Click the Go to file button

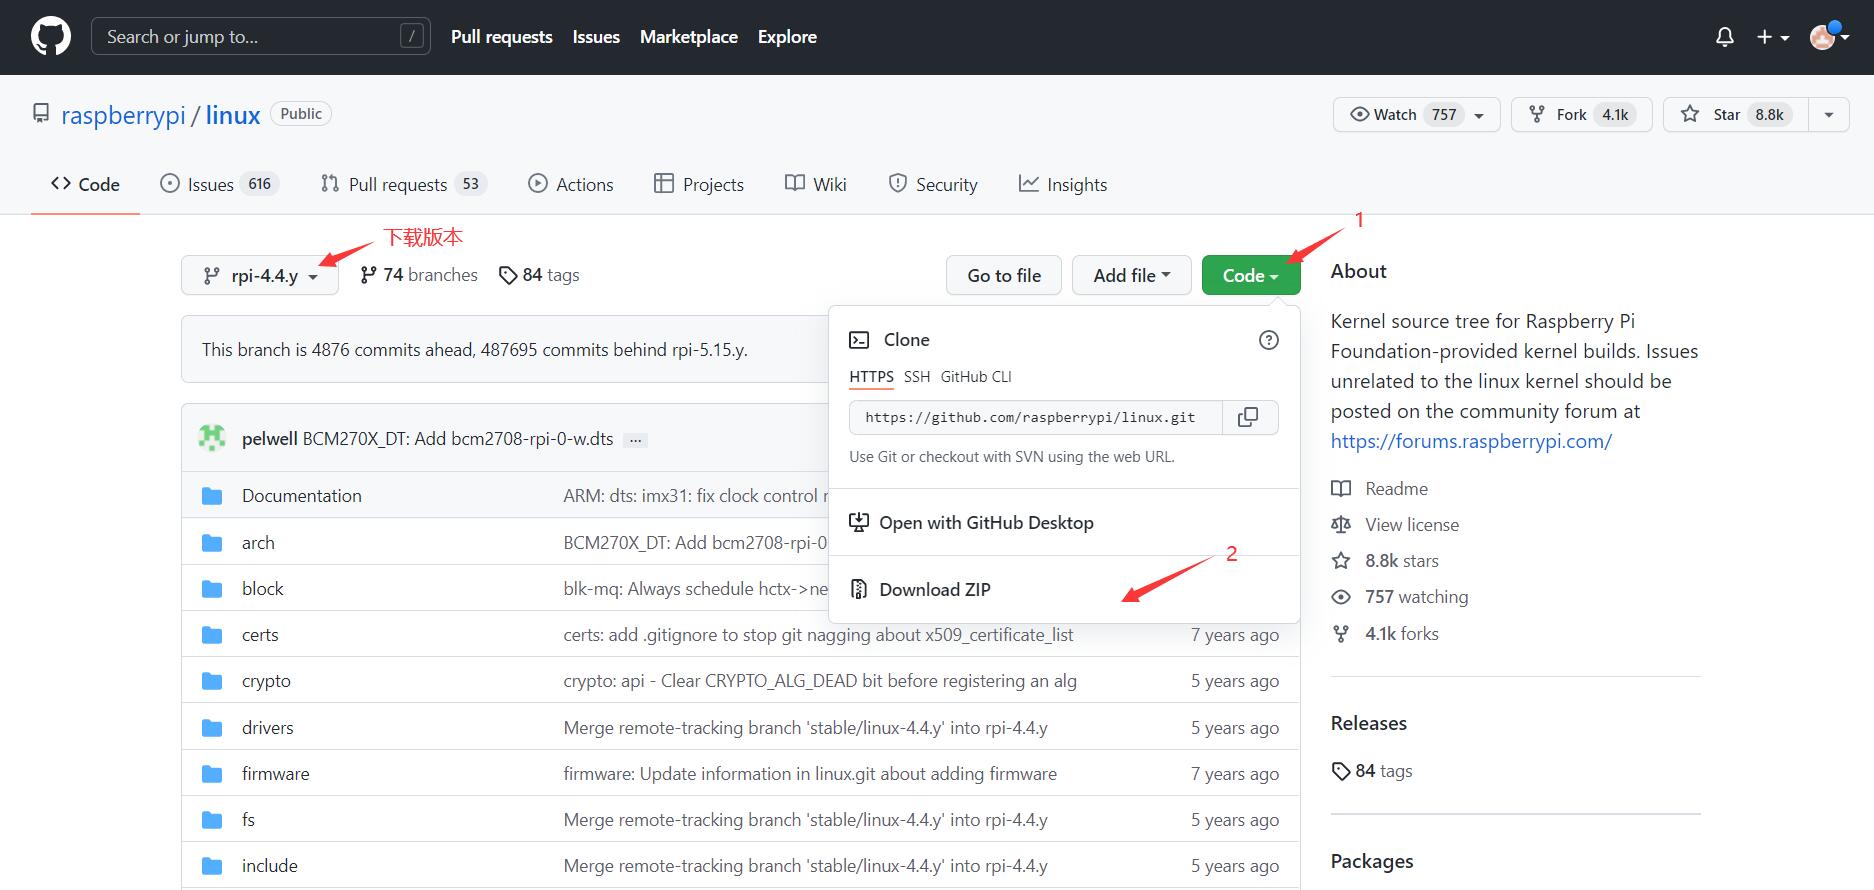coord(1004,275)
